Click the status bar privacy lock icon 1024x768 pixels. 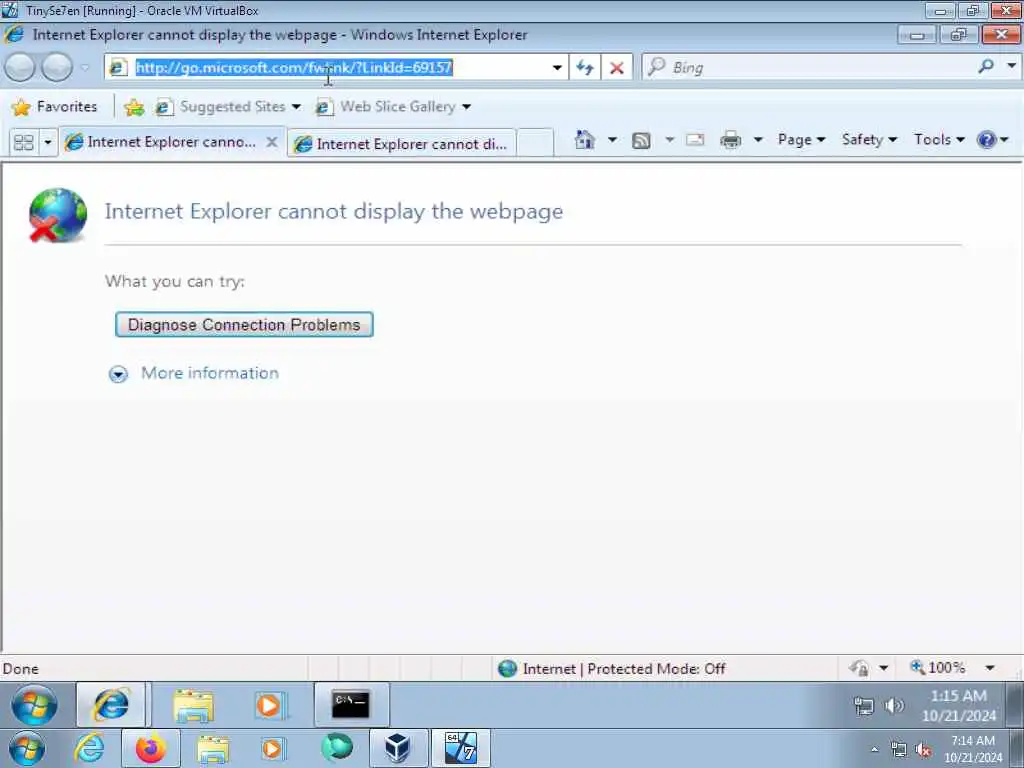(x=859, y=667)
